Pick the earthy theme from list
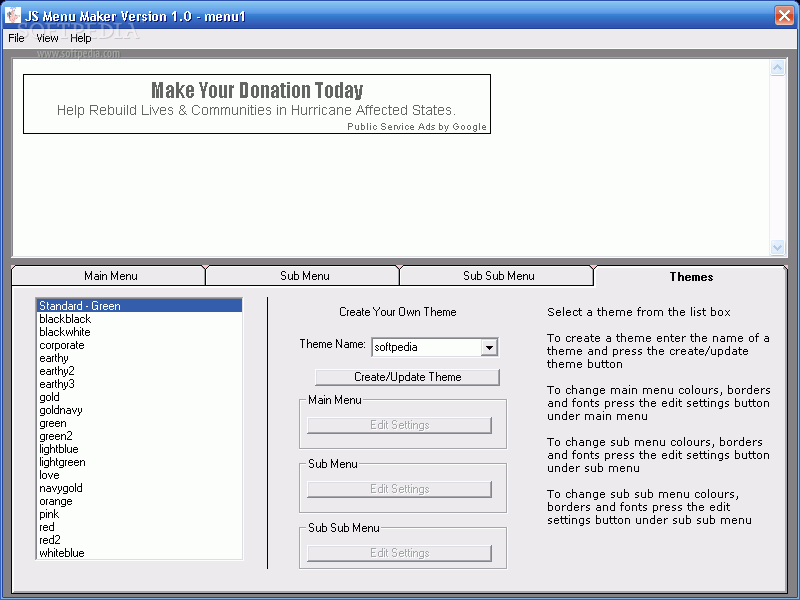 point(140,358)
